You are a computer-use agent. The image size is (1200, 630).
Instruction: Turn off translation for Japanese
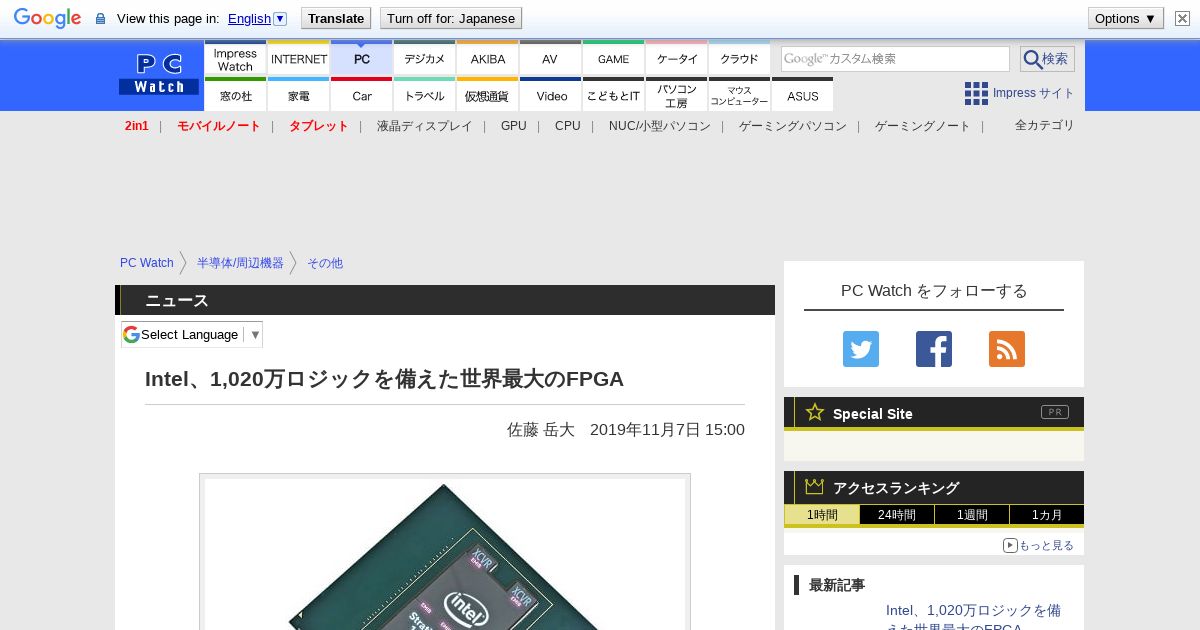tap(451, 18)
